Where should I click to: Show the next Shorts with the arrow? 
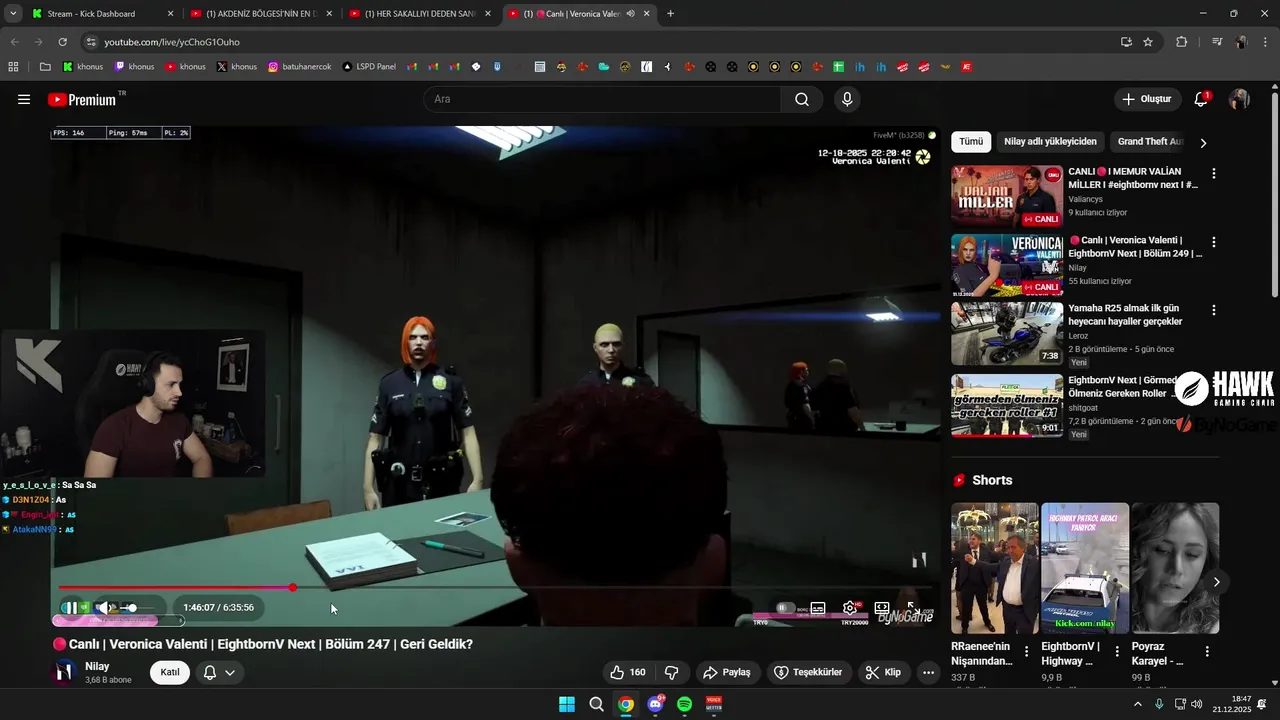point(1217,581)
